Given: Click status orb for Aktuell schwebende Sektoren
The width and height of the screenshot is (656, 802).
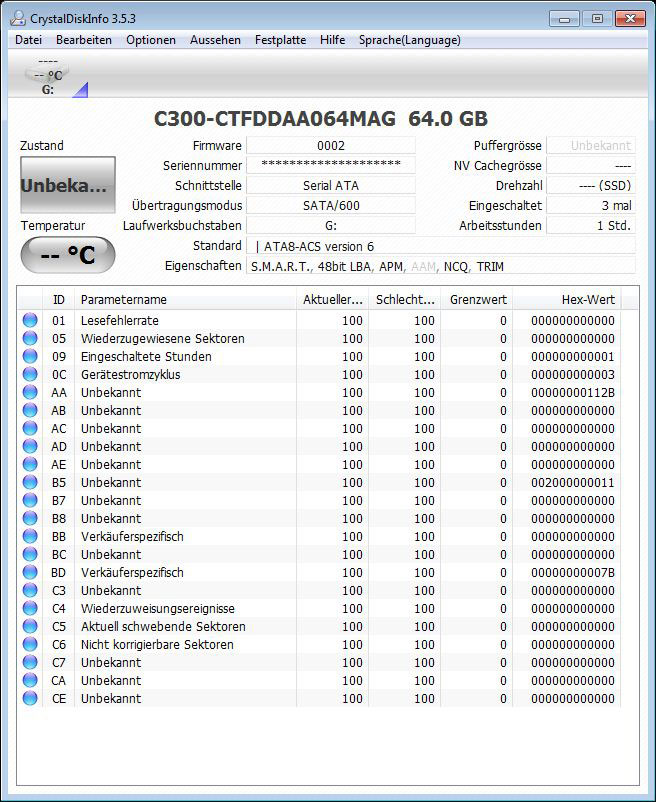Looking at the screenshot, I should (30, 626).
